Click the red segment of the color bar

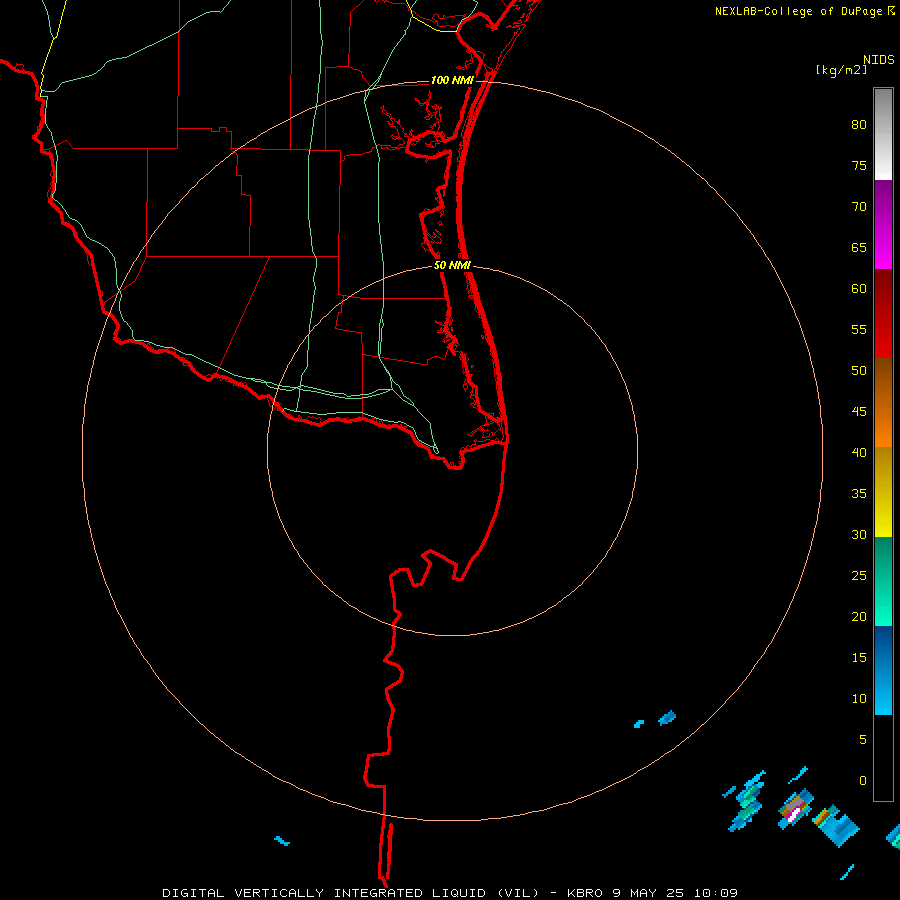[883, 314]
